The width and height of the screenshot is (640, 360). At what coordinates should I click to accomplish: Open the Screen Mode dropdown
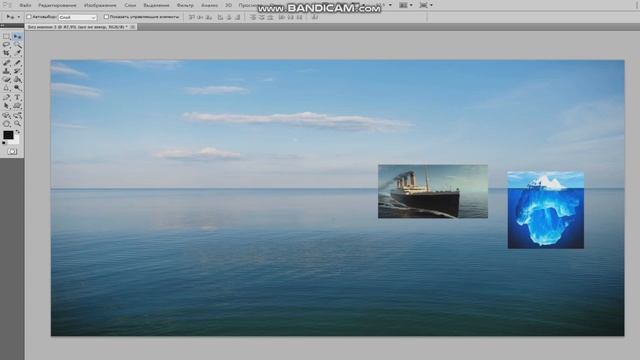click(x=426, y=5)
